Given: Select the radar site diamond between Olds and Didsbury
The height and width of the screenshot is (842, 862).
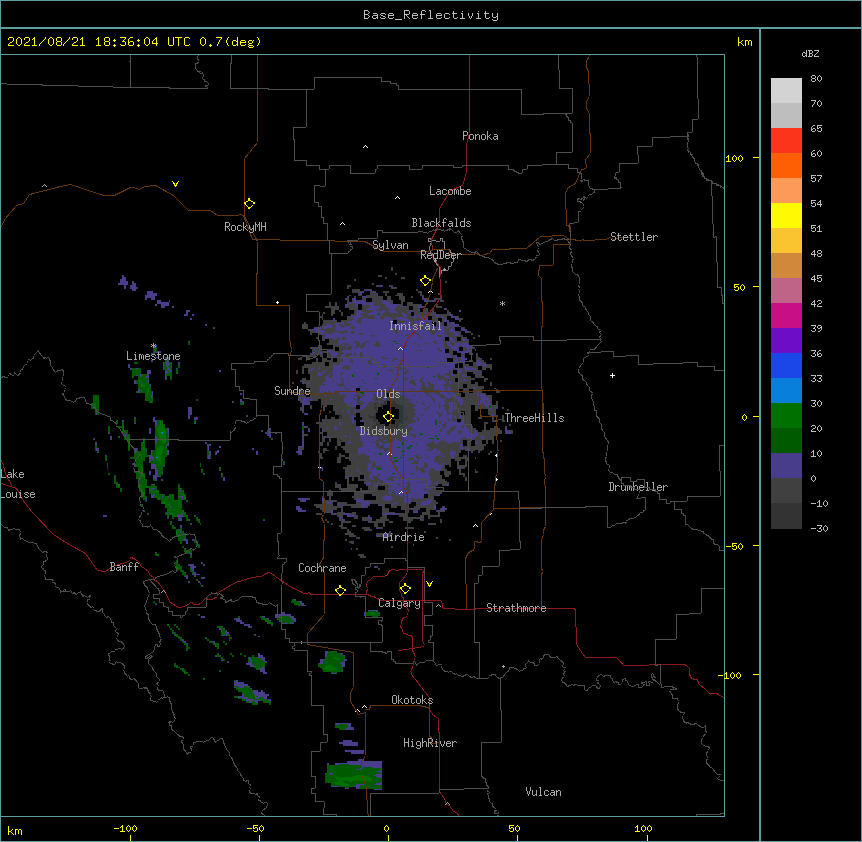Looking at the screenshot, I should pyautogui.click(x=388, y=417).
